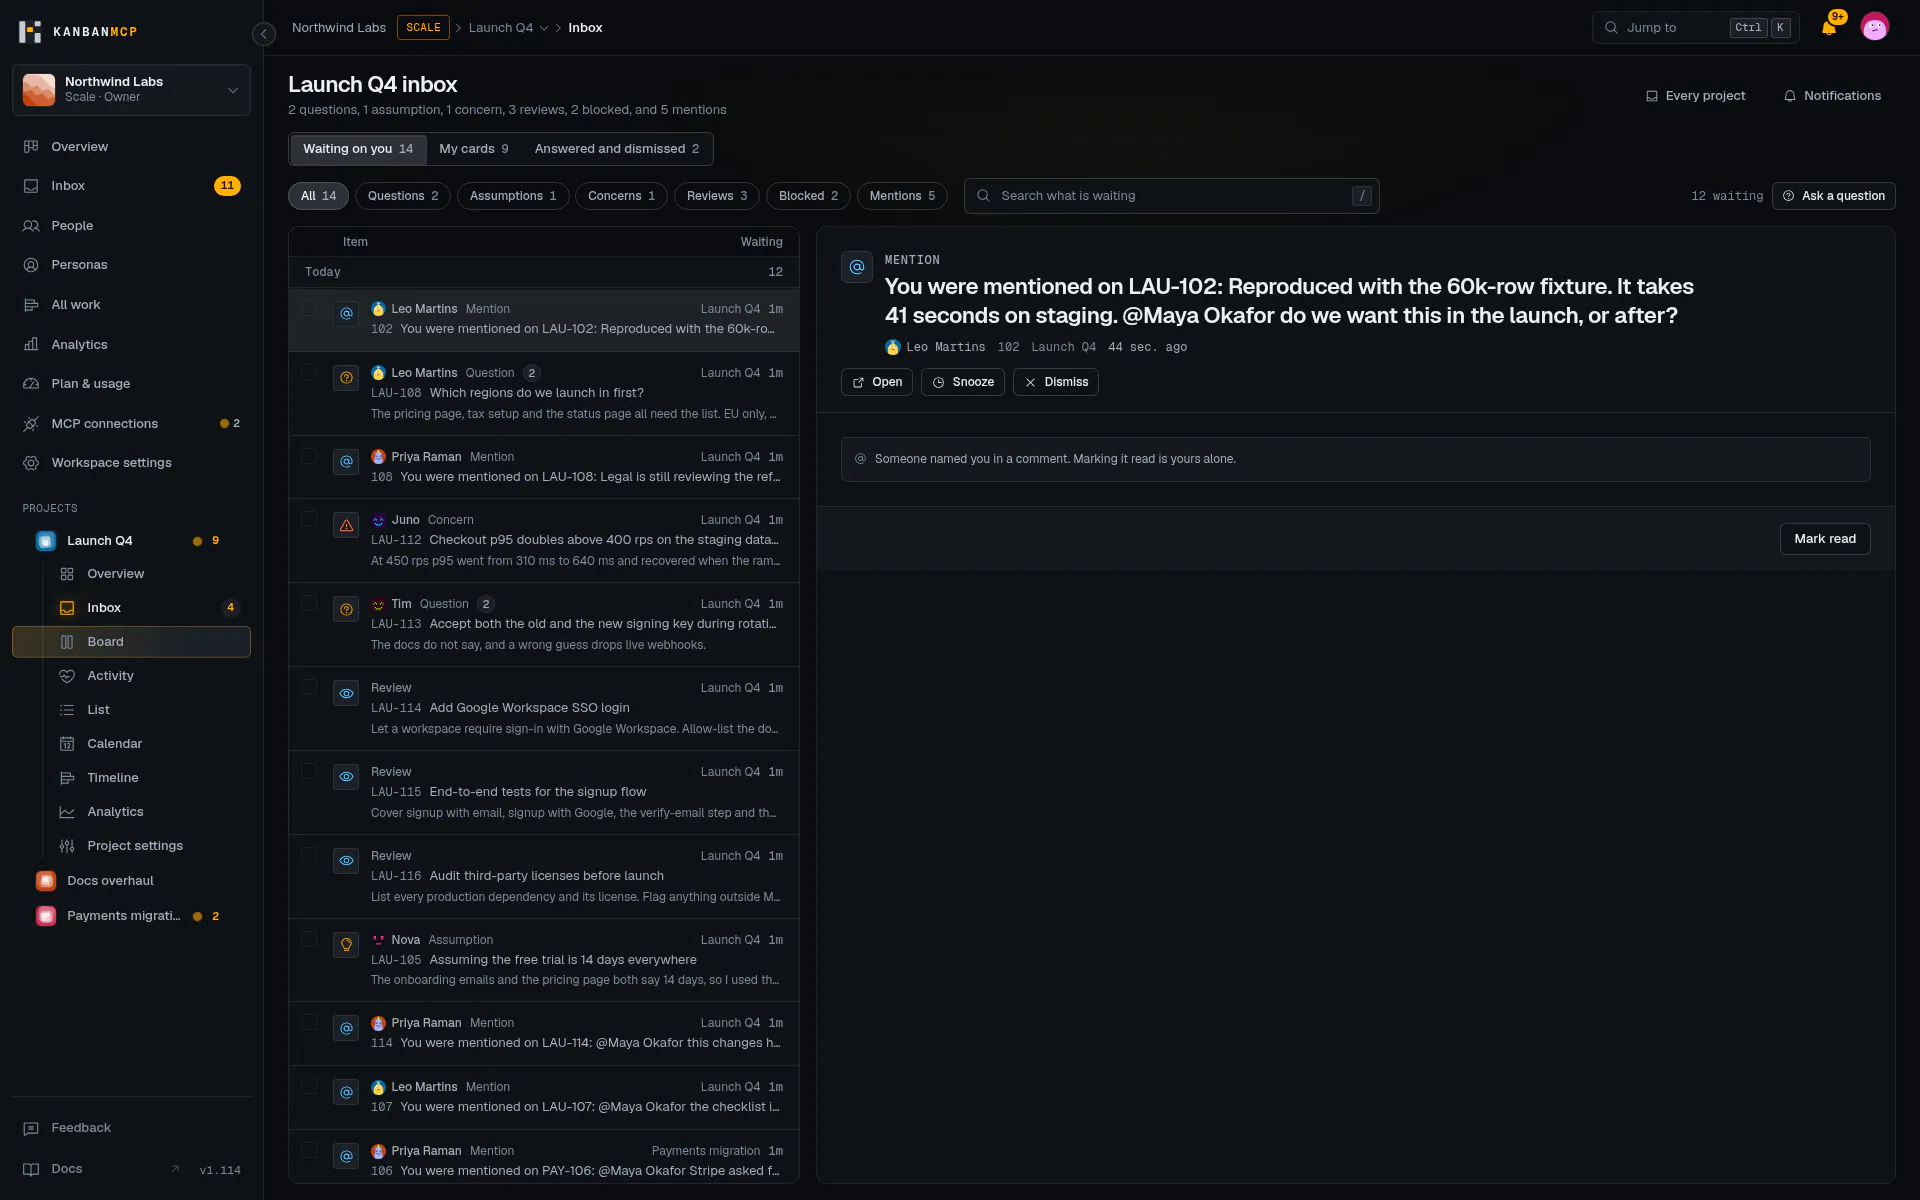Filter inbox by Questions
This screenshot has width=1920, height=1200.
(x=403, y=196)
